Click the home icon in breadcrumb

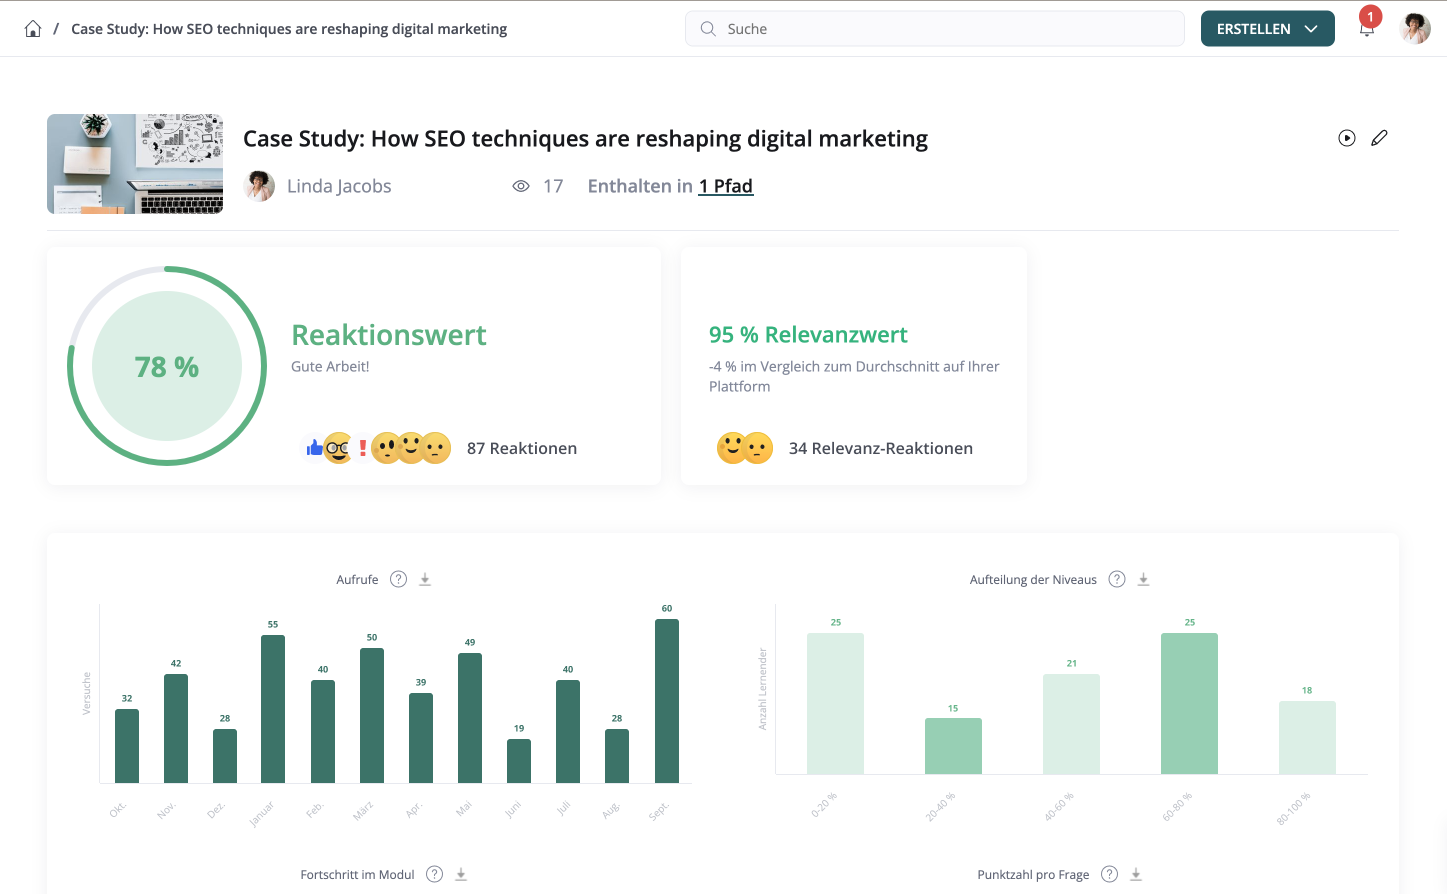pyautogui.click(x=33, y=29)
